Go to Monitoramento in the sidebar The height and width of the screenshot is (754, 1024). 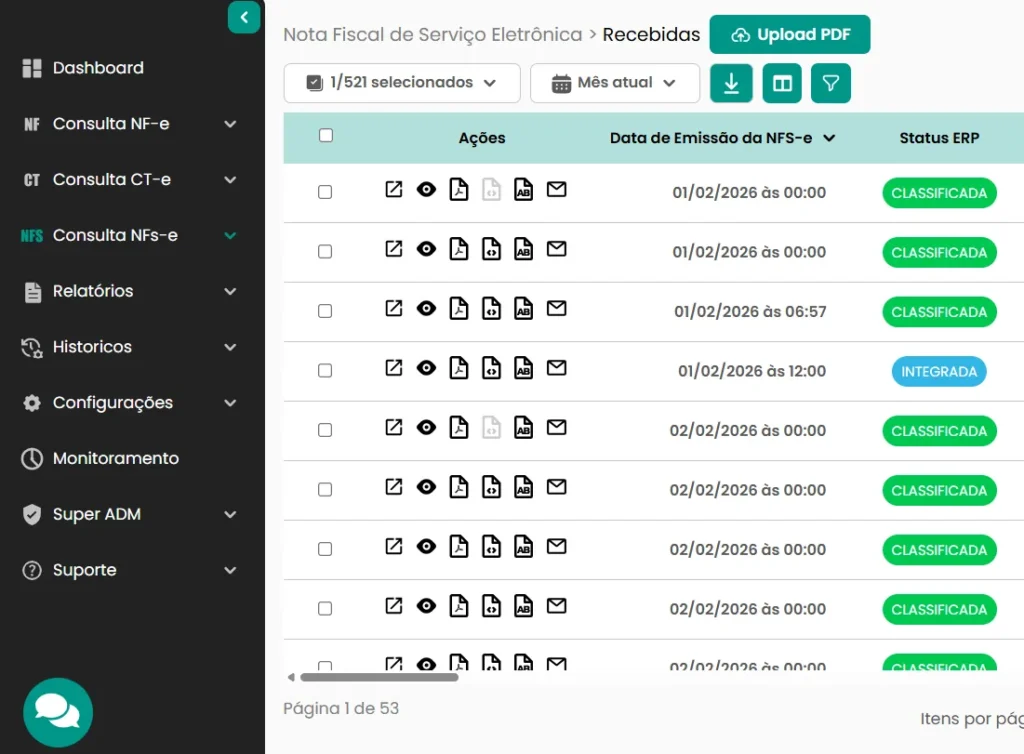tap(115, 458)
